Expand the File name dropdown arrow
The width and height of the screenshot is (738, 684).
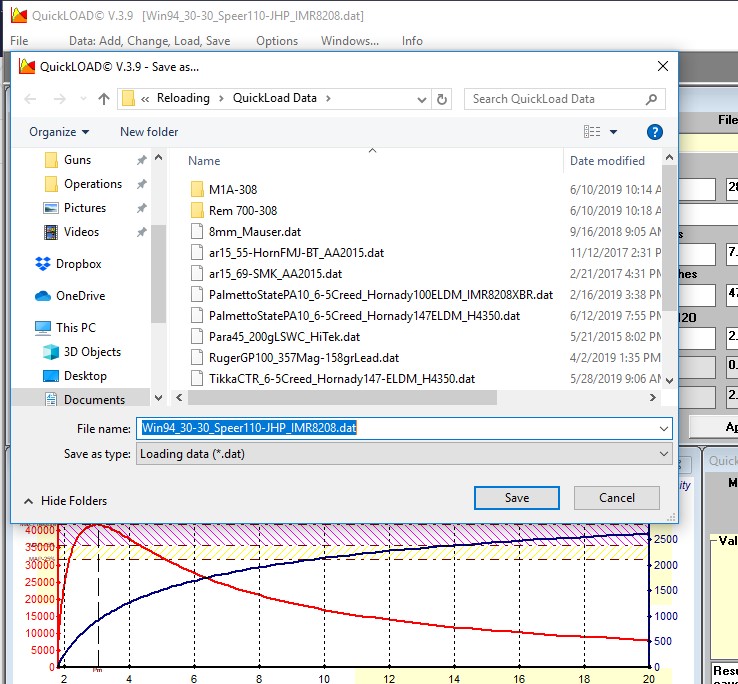(x=664, y=429)
